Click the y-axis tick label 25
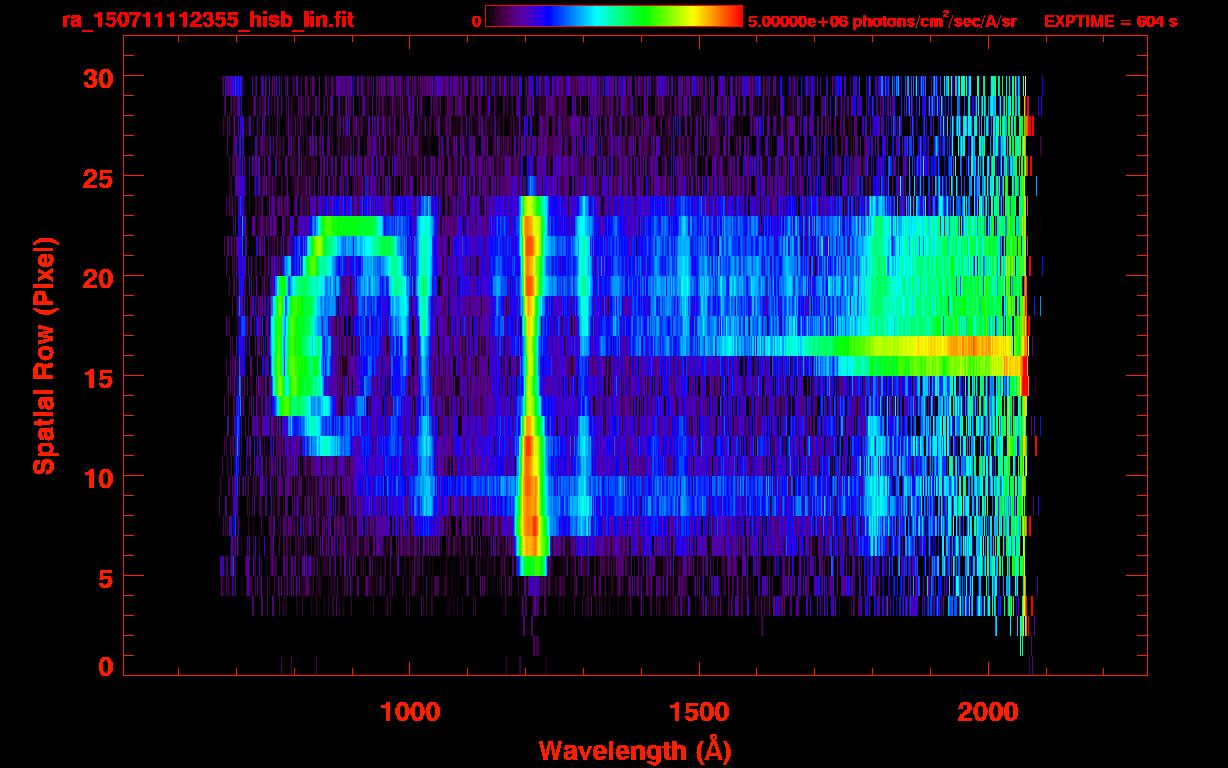This screenshot has height=768, width=1228. point(98,177)
